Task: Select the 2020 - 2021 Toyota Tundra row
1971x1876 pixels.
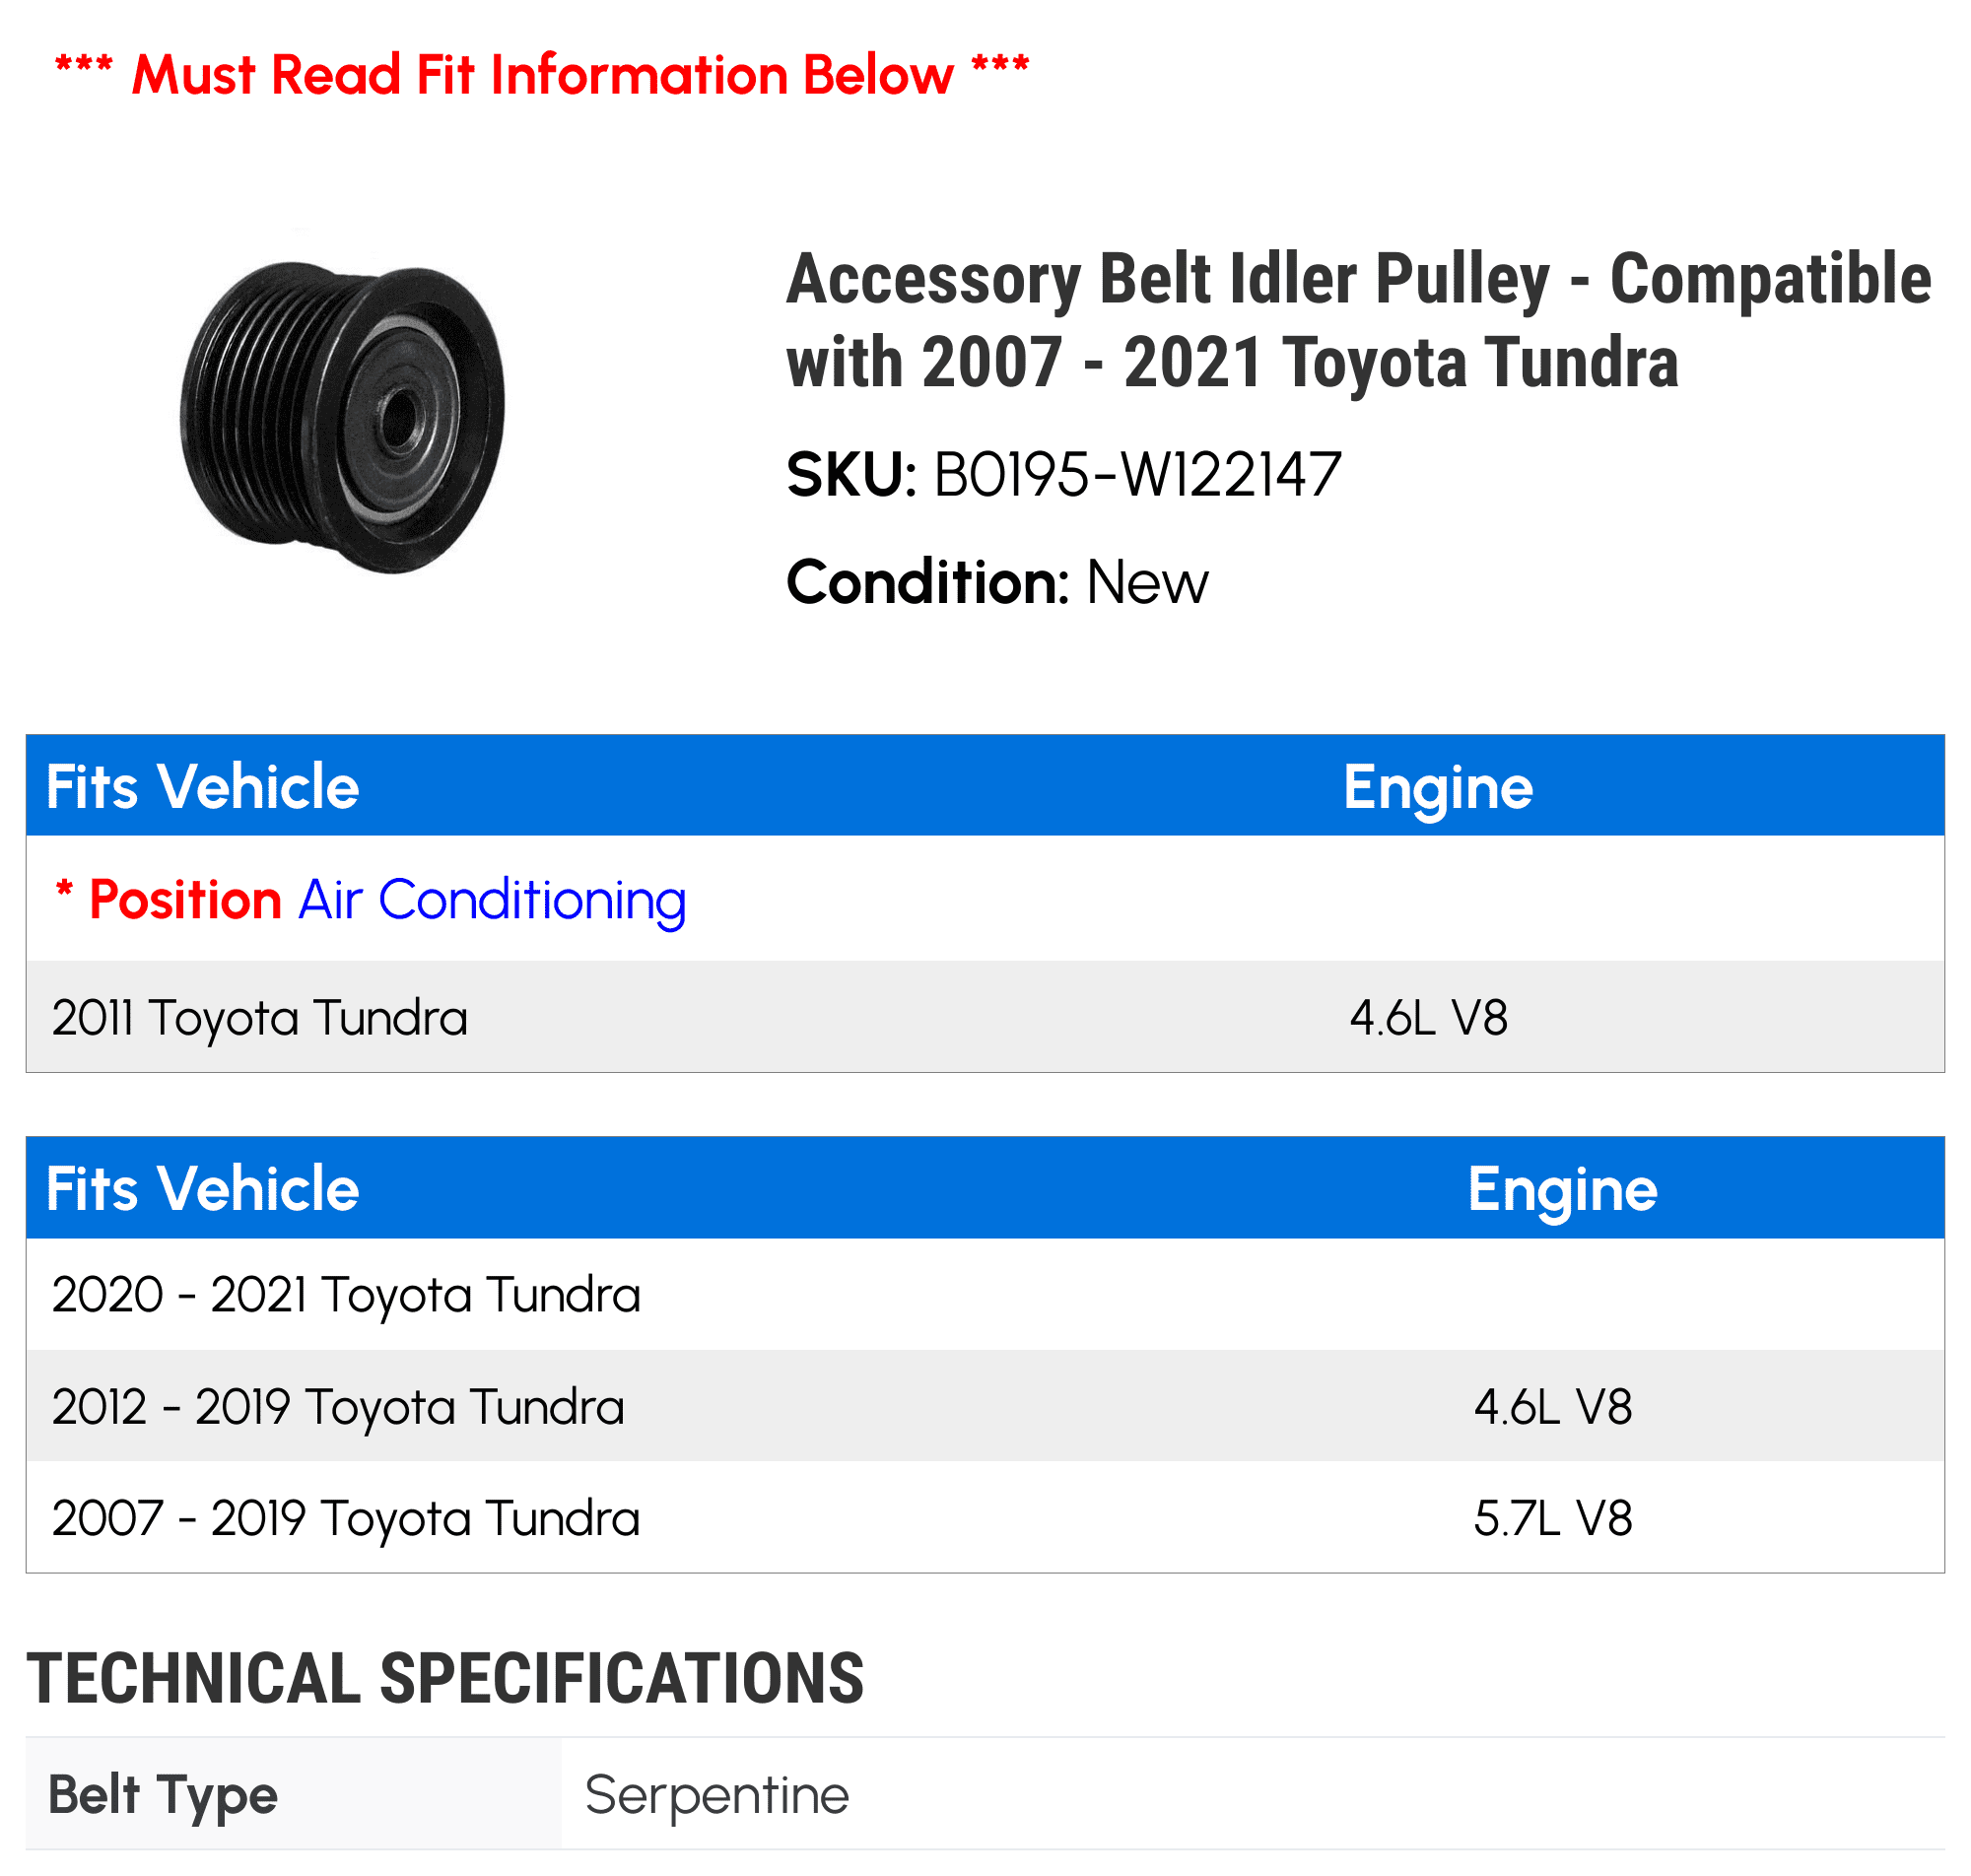Action: click(985, 1295)
